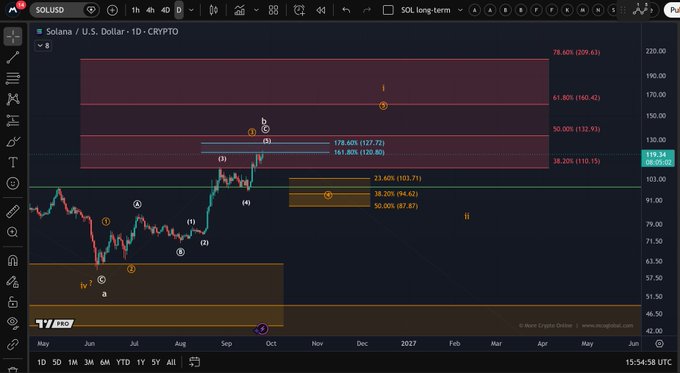Screen dimensions: 680x373
Task: Select the trend line tool
Action: coord(13,57)
